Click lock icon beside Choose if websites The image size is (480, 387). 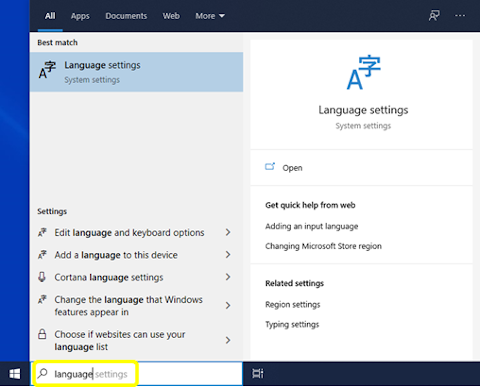tap(42, 334)
